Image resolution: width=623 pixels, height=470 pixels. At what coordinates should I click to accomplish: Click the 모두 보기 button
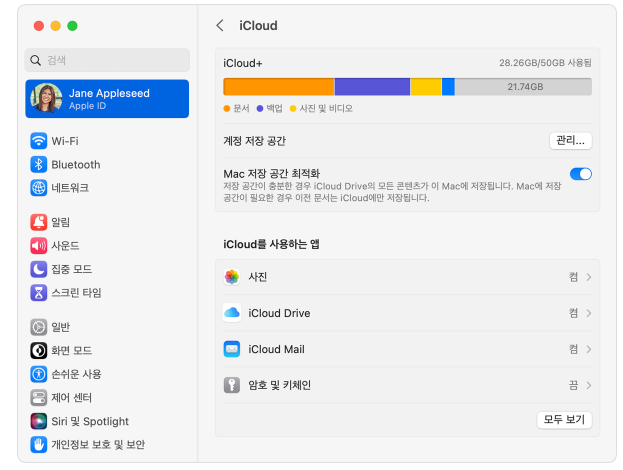click(564, 420)
